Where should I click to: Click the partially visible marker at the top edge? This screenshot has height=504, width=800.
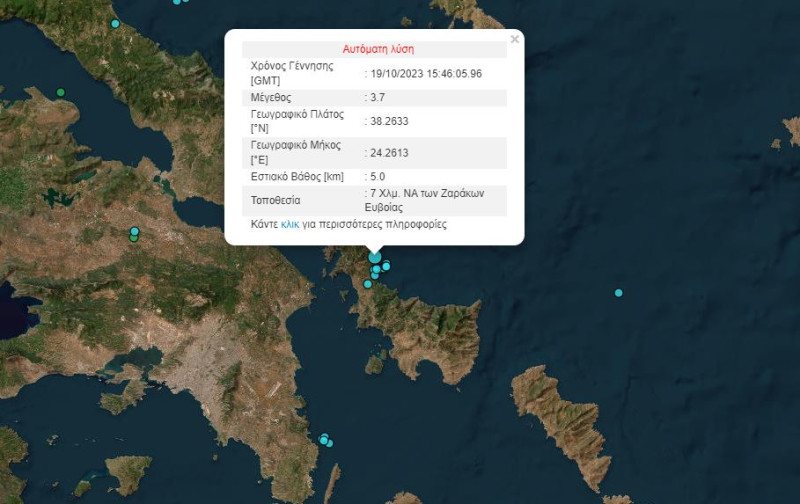pos(177,2)
